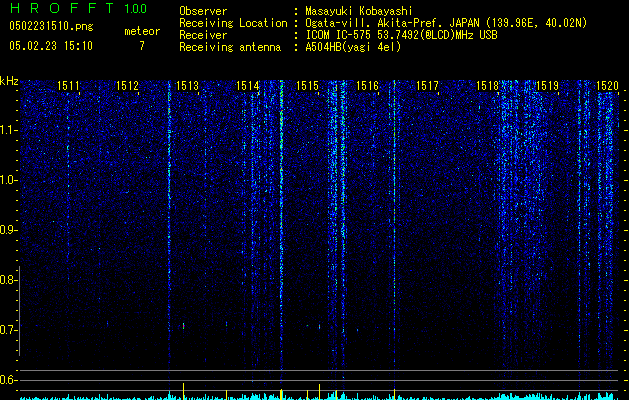Click the 0.6 kHz axis label

(x=8, y=380)
